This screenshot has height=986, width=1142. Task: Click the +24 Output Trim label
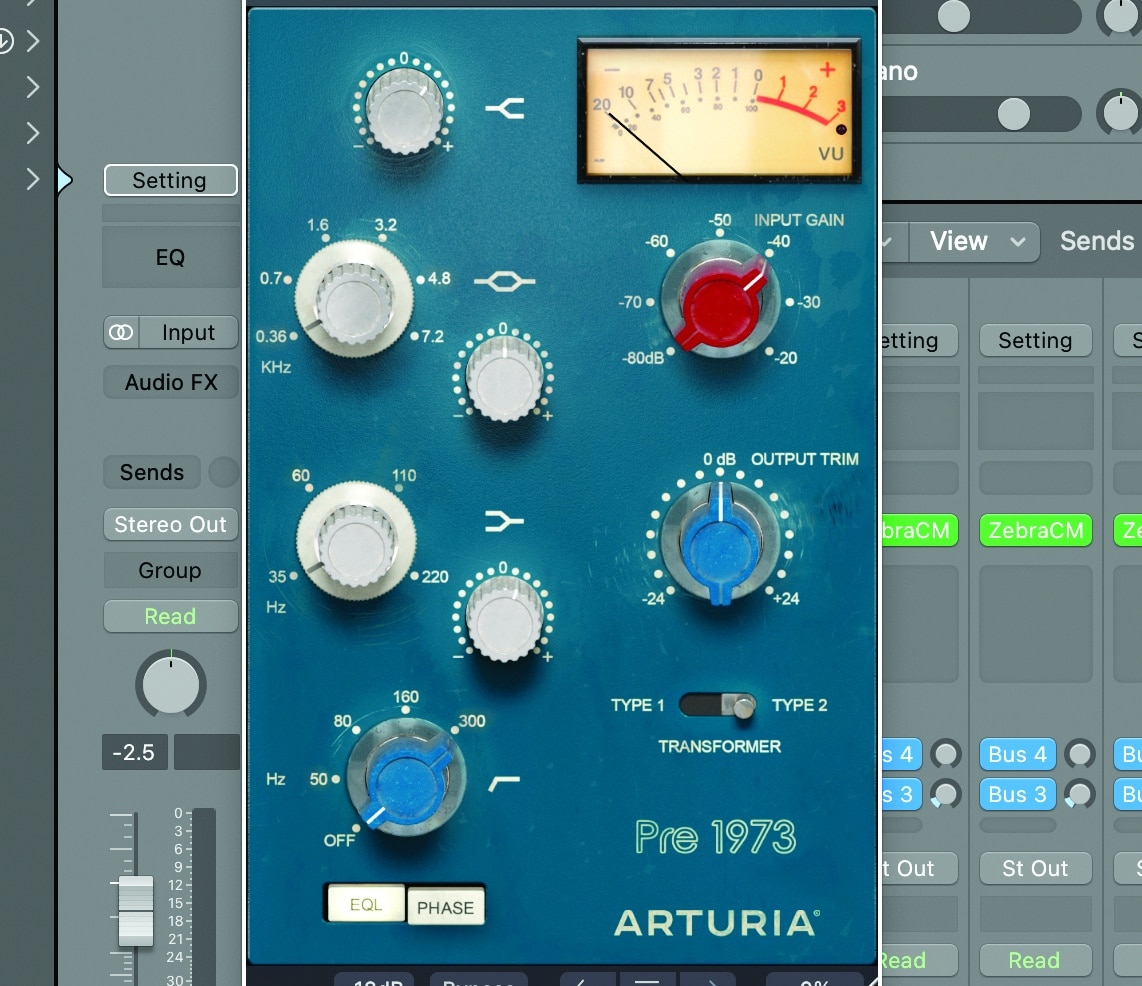(x=787, y=599)
